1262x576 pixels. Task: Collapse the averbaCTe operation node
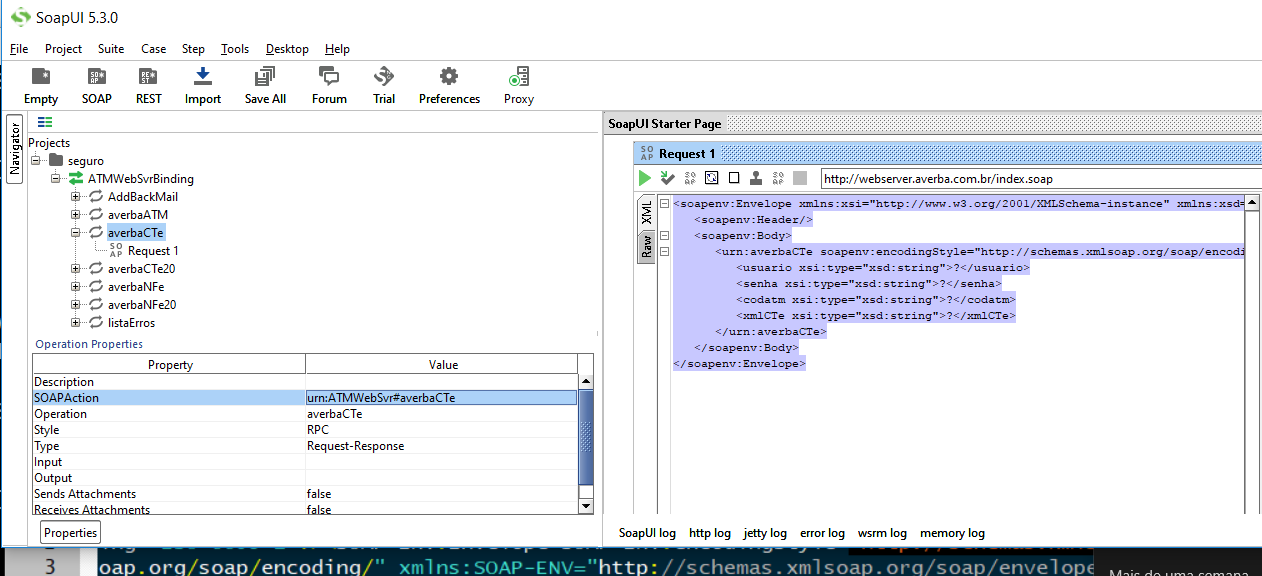[76, 233]
